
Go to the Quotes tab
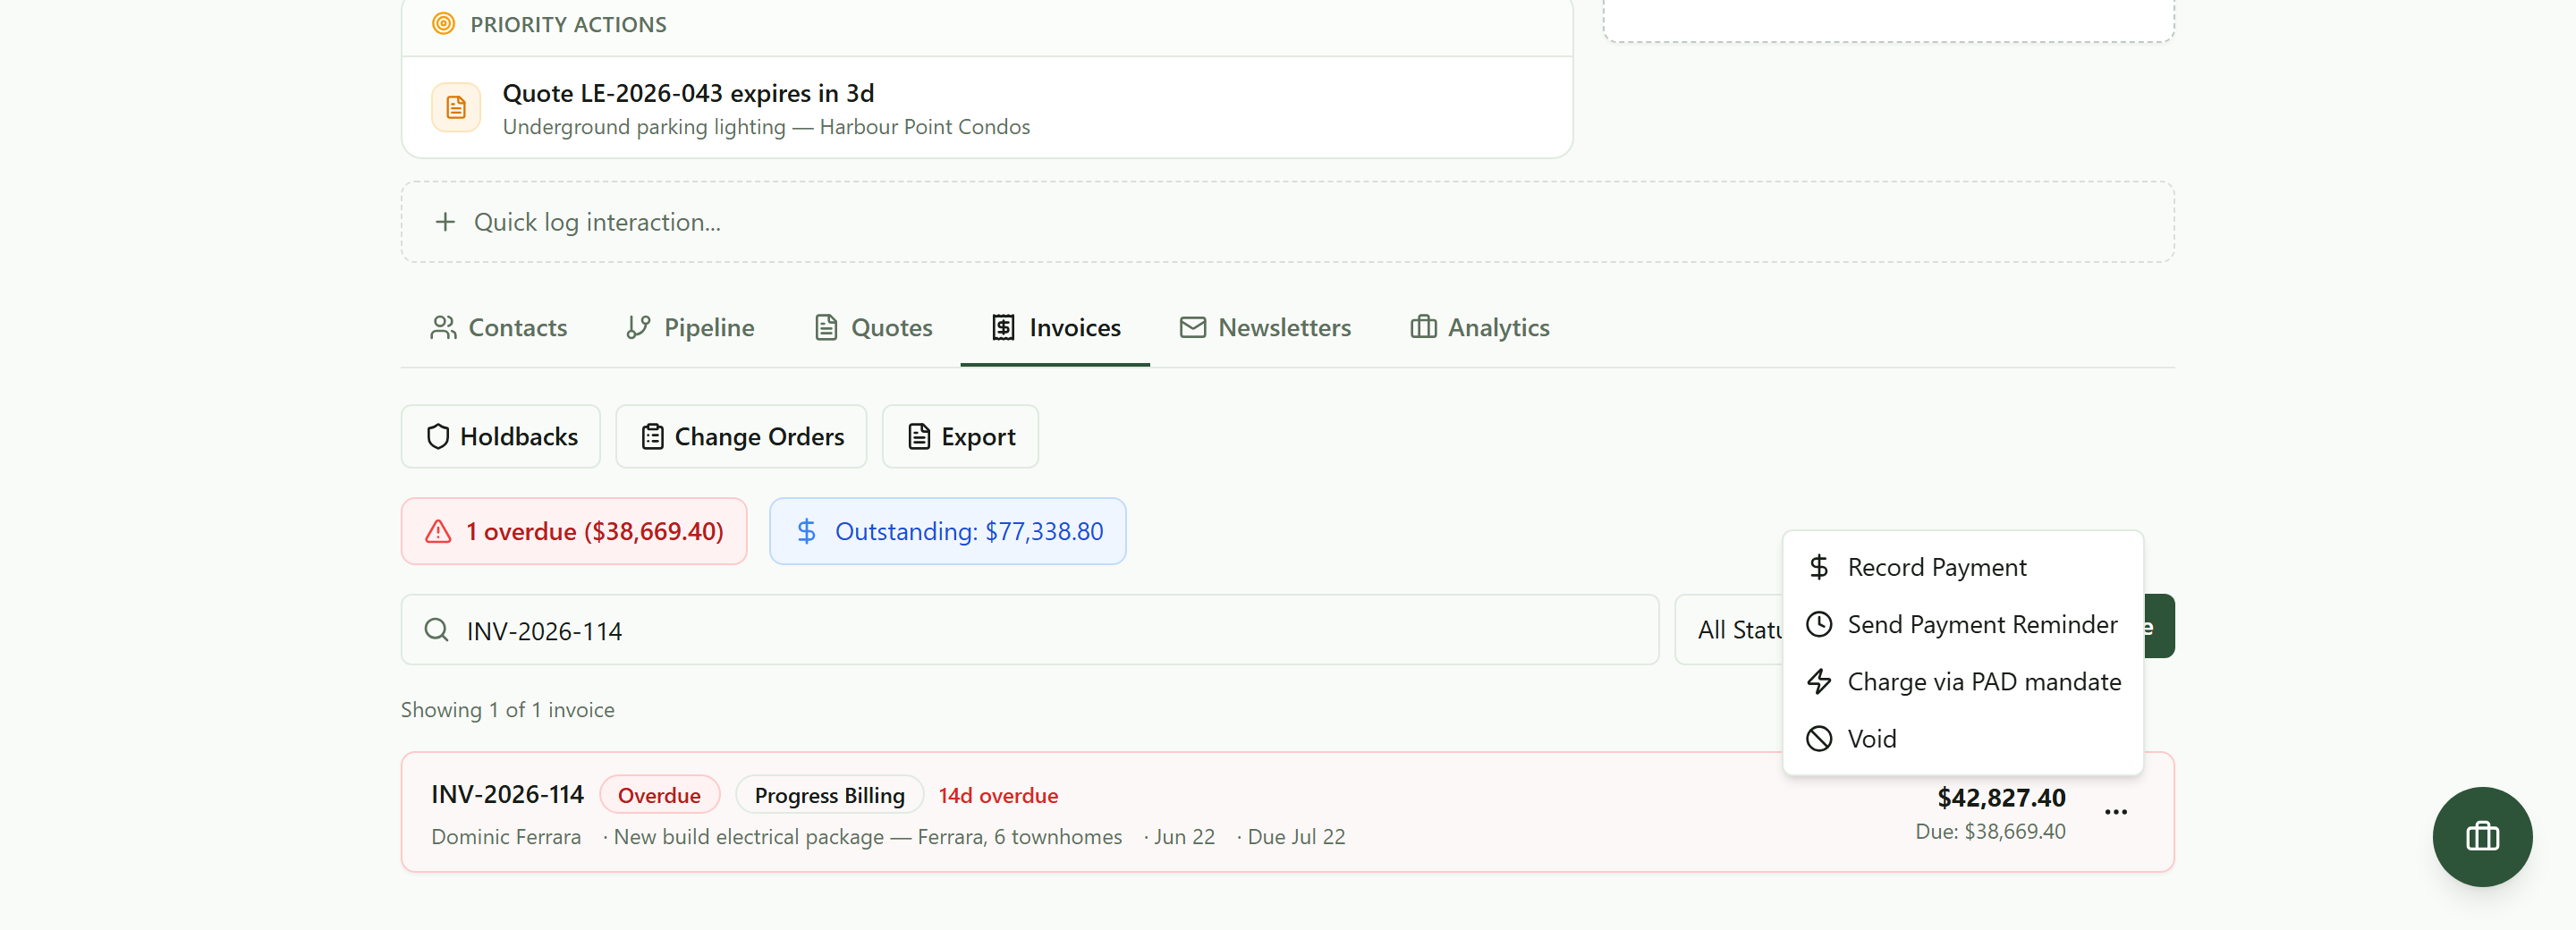coord(873,328)
